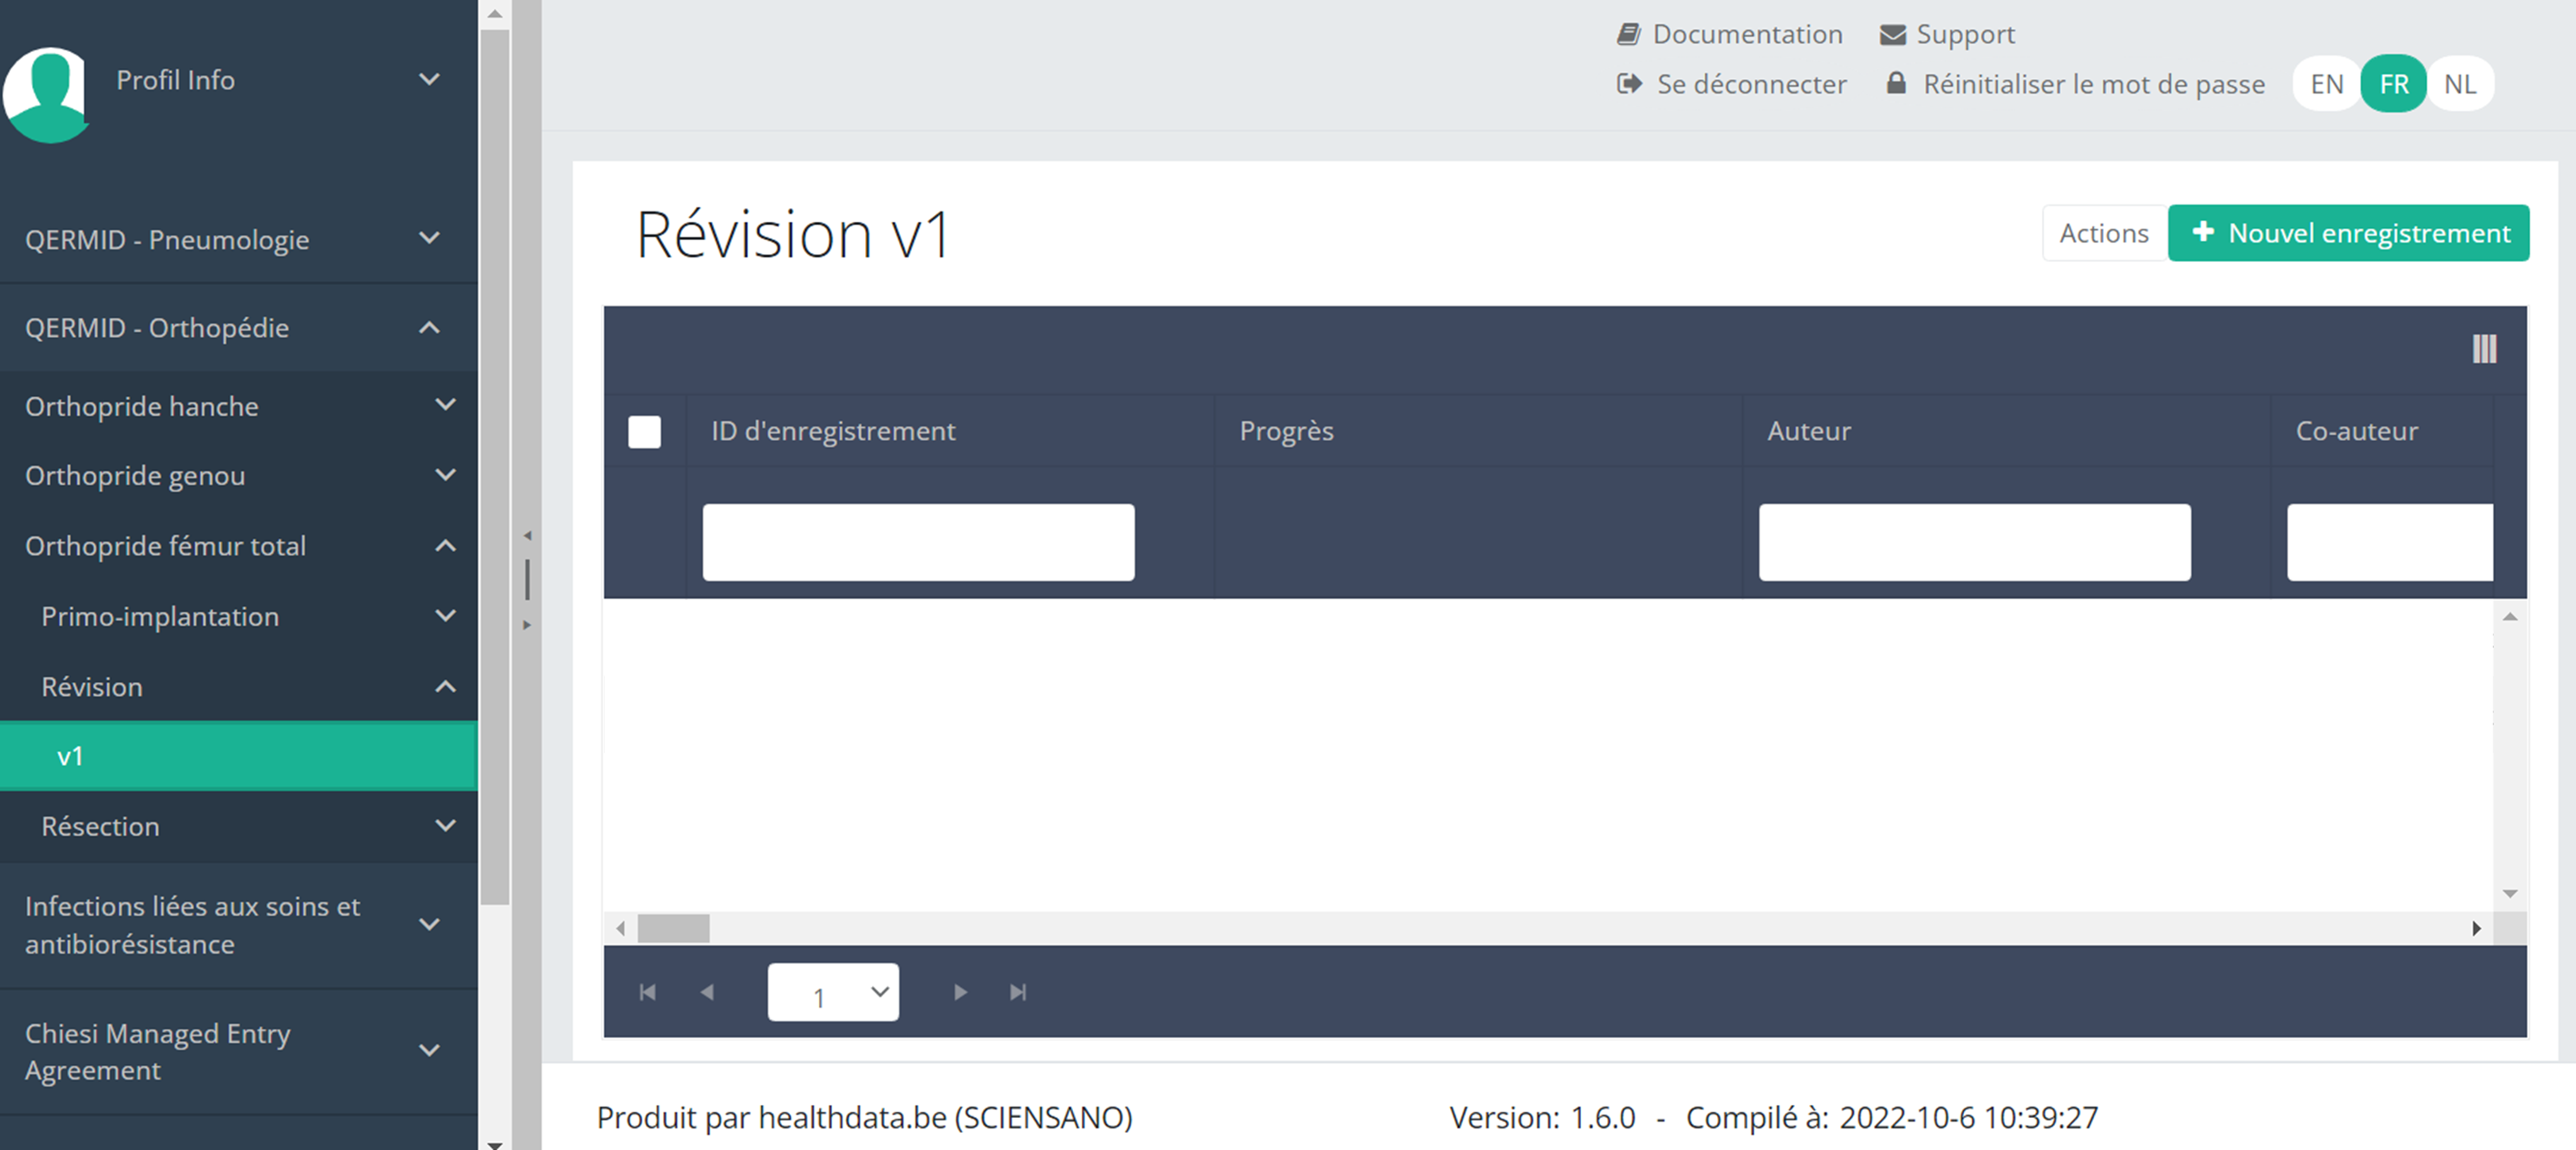Switch language to NL
The width and height of the screenshot is (2576, 1150).
(x=2459, y=84)
